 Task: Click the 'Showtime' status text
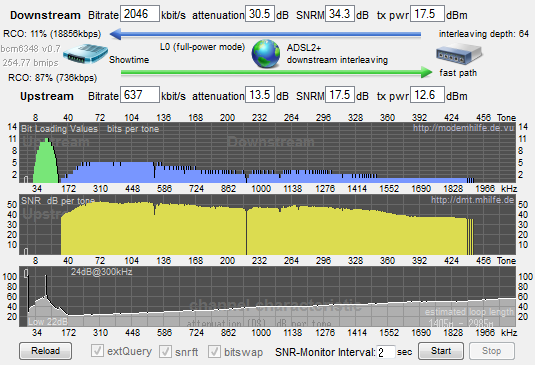coord(129,60)
